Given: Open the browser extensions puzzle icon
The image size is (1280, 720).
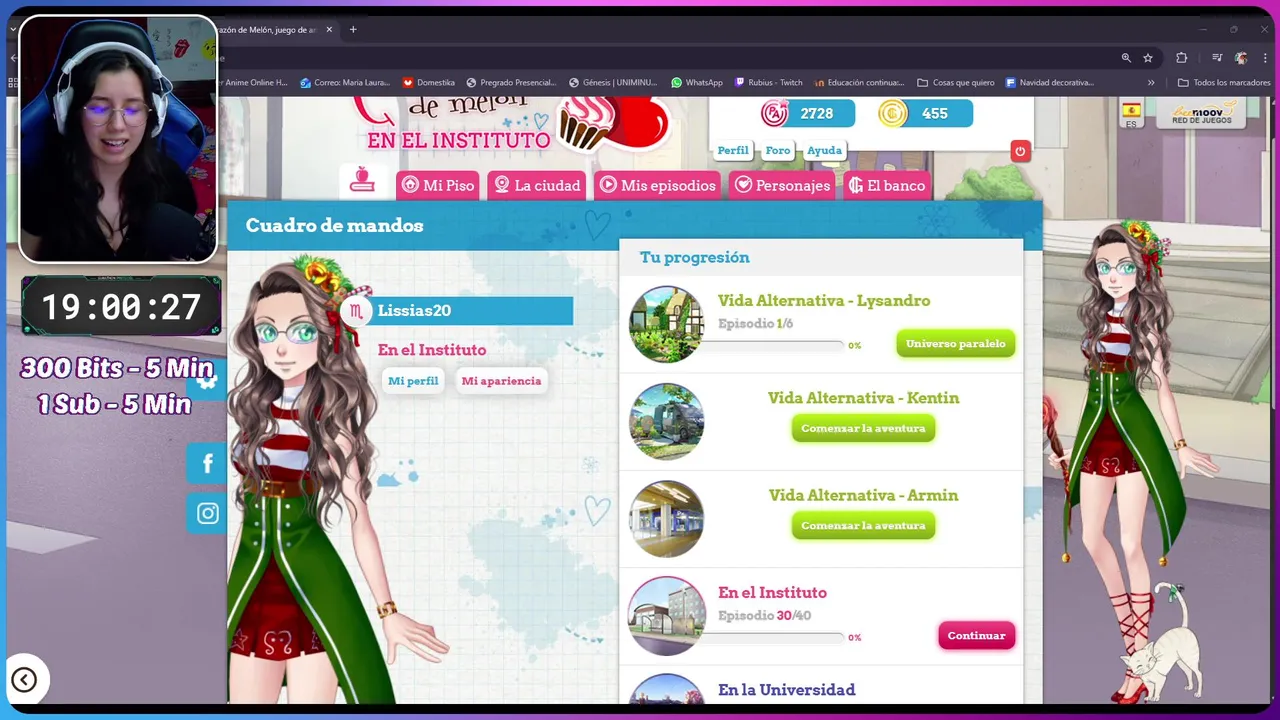Looking at the screenshot, I should [x=1181, y=58].
